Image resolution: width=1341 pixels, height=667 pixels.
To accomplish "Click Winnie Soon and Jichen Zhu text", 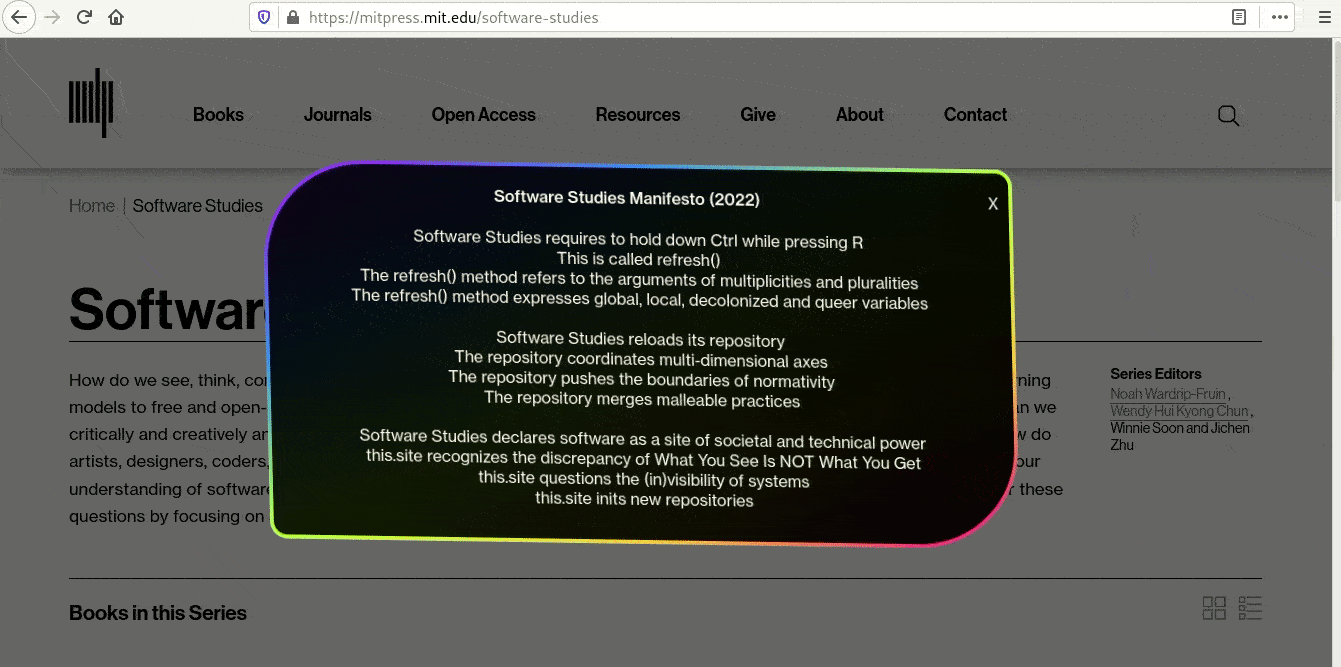I will [1180, 436].
